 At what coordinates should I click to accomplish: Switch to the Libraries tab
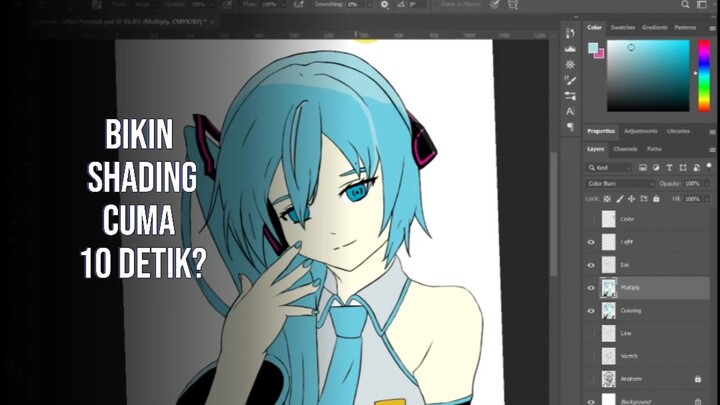coord(678,131)
